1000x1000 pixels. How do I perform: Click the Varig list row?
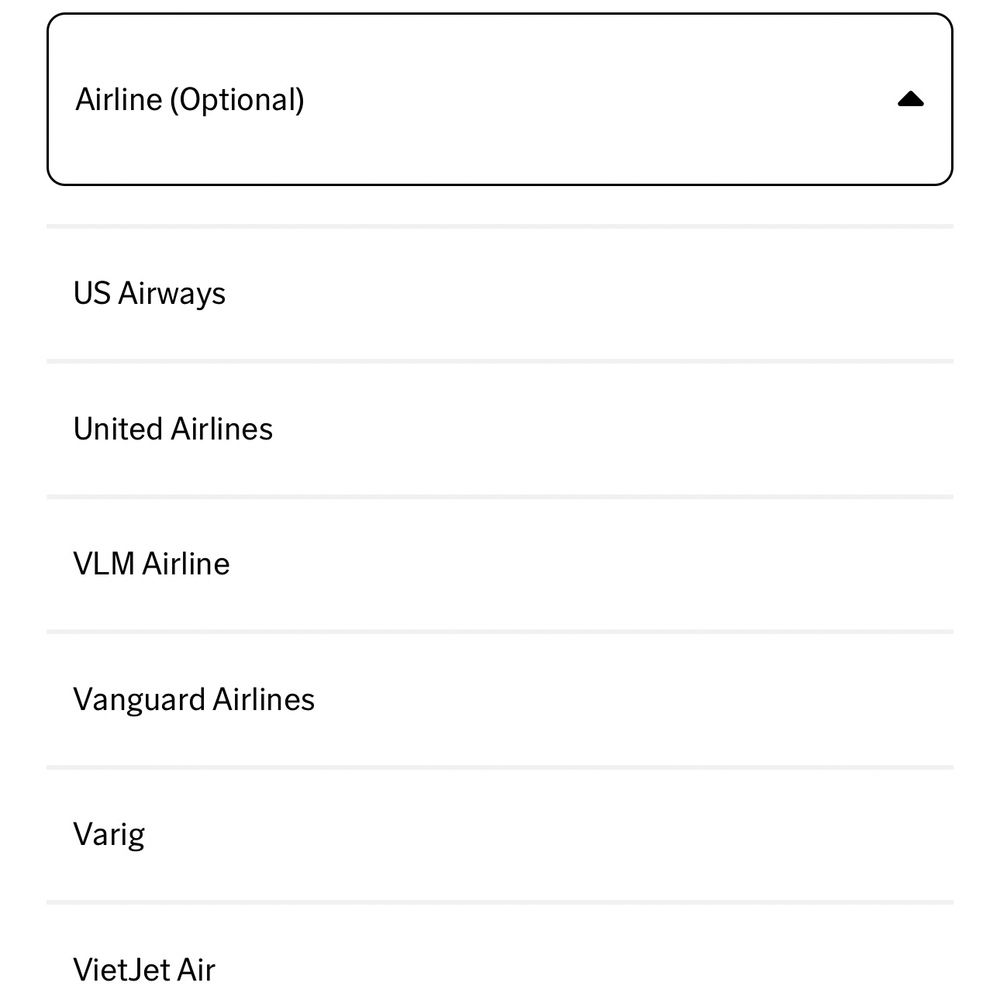500,833
